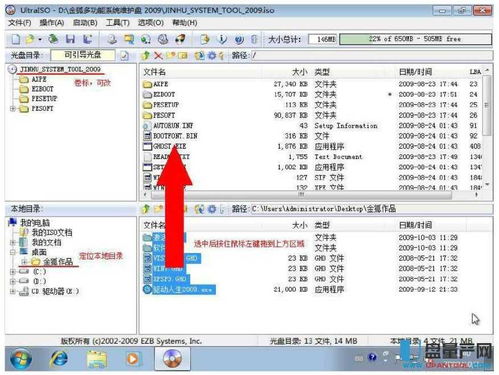Image resolution: width=499 pixels, height=375 pixels.
Task: Select EZBOOT folder in the disc tree
Action: tap(42, 89)
